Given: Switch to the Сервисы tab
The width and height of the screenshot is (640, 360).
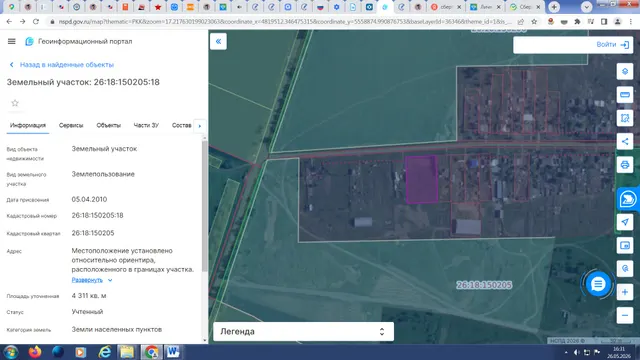Looking at the screenshot, I should (x=71, y=125).
